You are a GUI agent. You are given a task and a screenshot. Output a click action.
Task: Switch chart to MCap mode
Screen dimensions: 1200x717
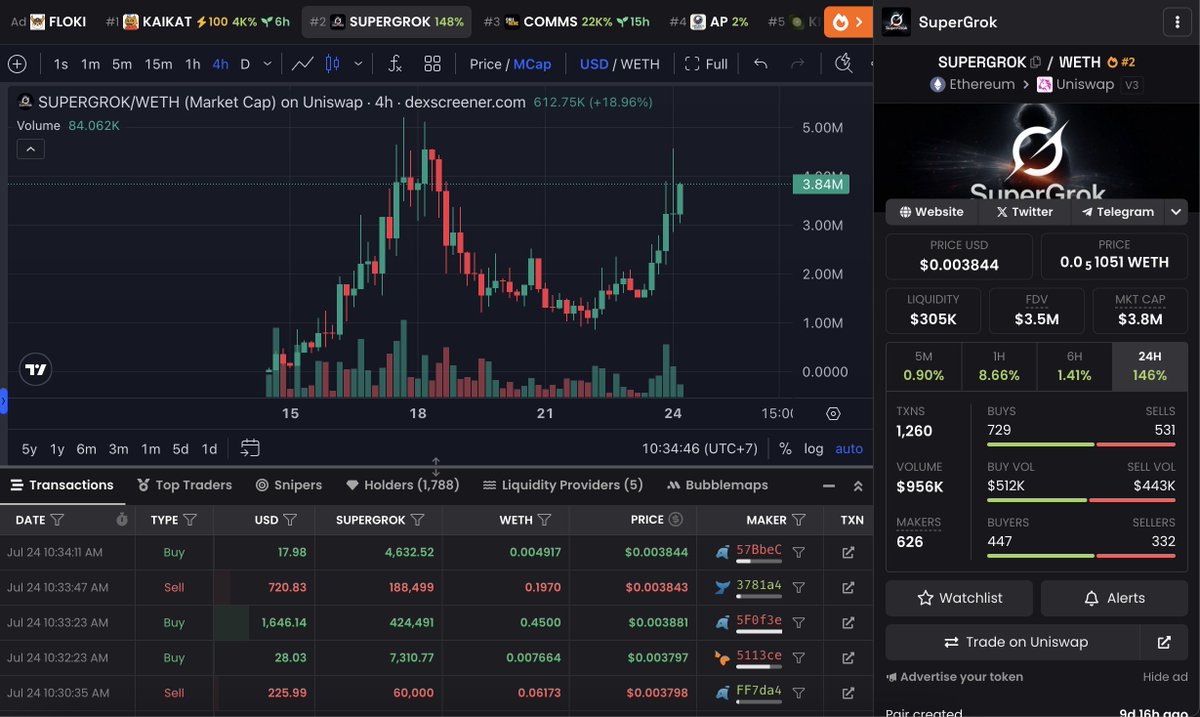(532, 64)
